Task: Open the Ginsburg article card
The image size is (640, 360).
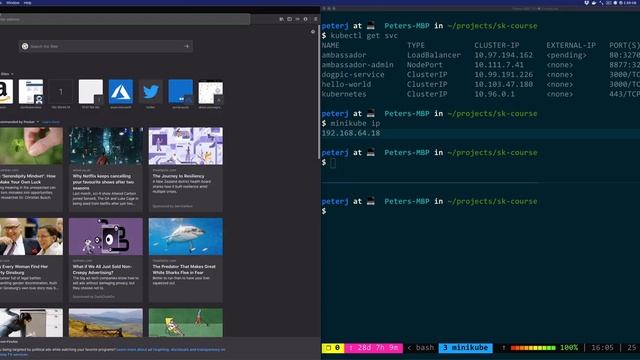Action: [31, 260]
